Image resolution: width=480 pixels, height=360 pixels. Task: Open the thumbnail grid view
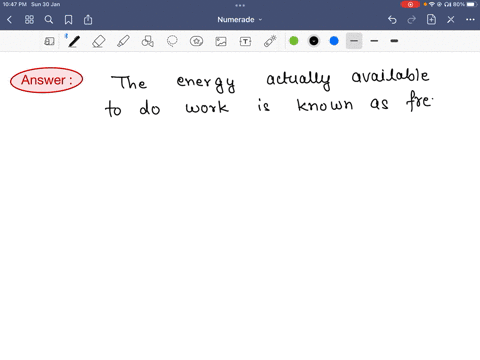tap(29, 20)
